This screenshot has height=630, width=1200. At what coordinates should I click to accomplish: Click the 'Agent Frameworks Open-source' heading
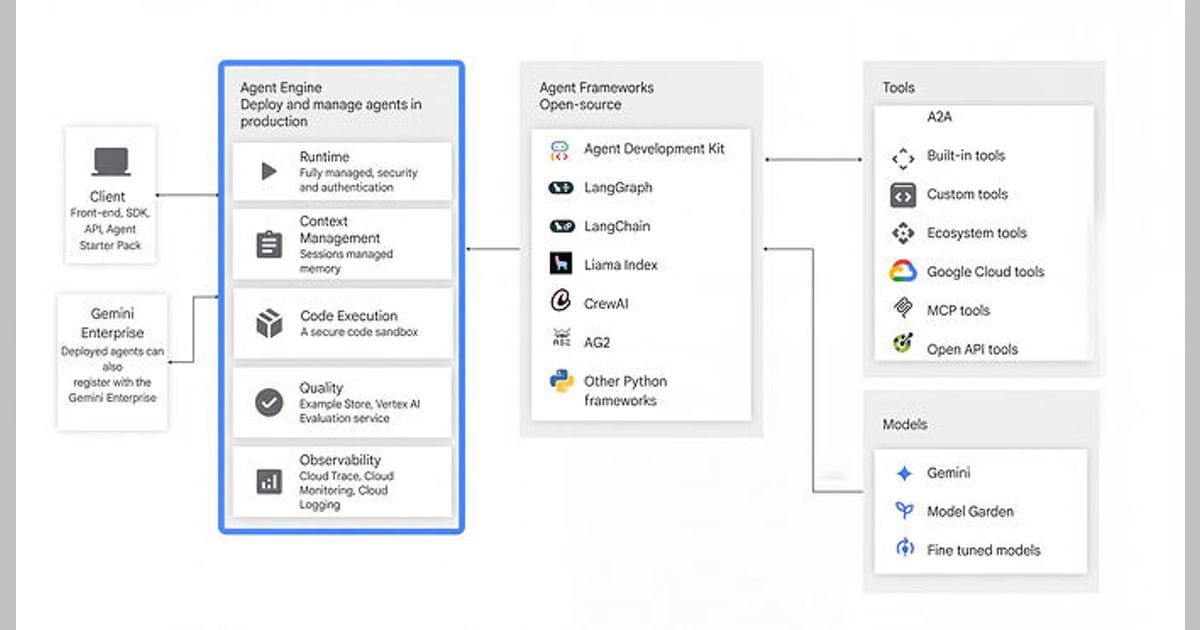[x=596, y=96]
